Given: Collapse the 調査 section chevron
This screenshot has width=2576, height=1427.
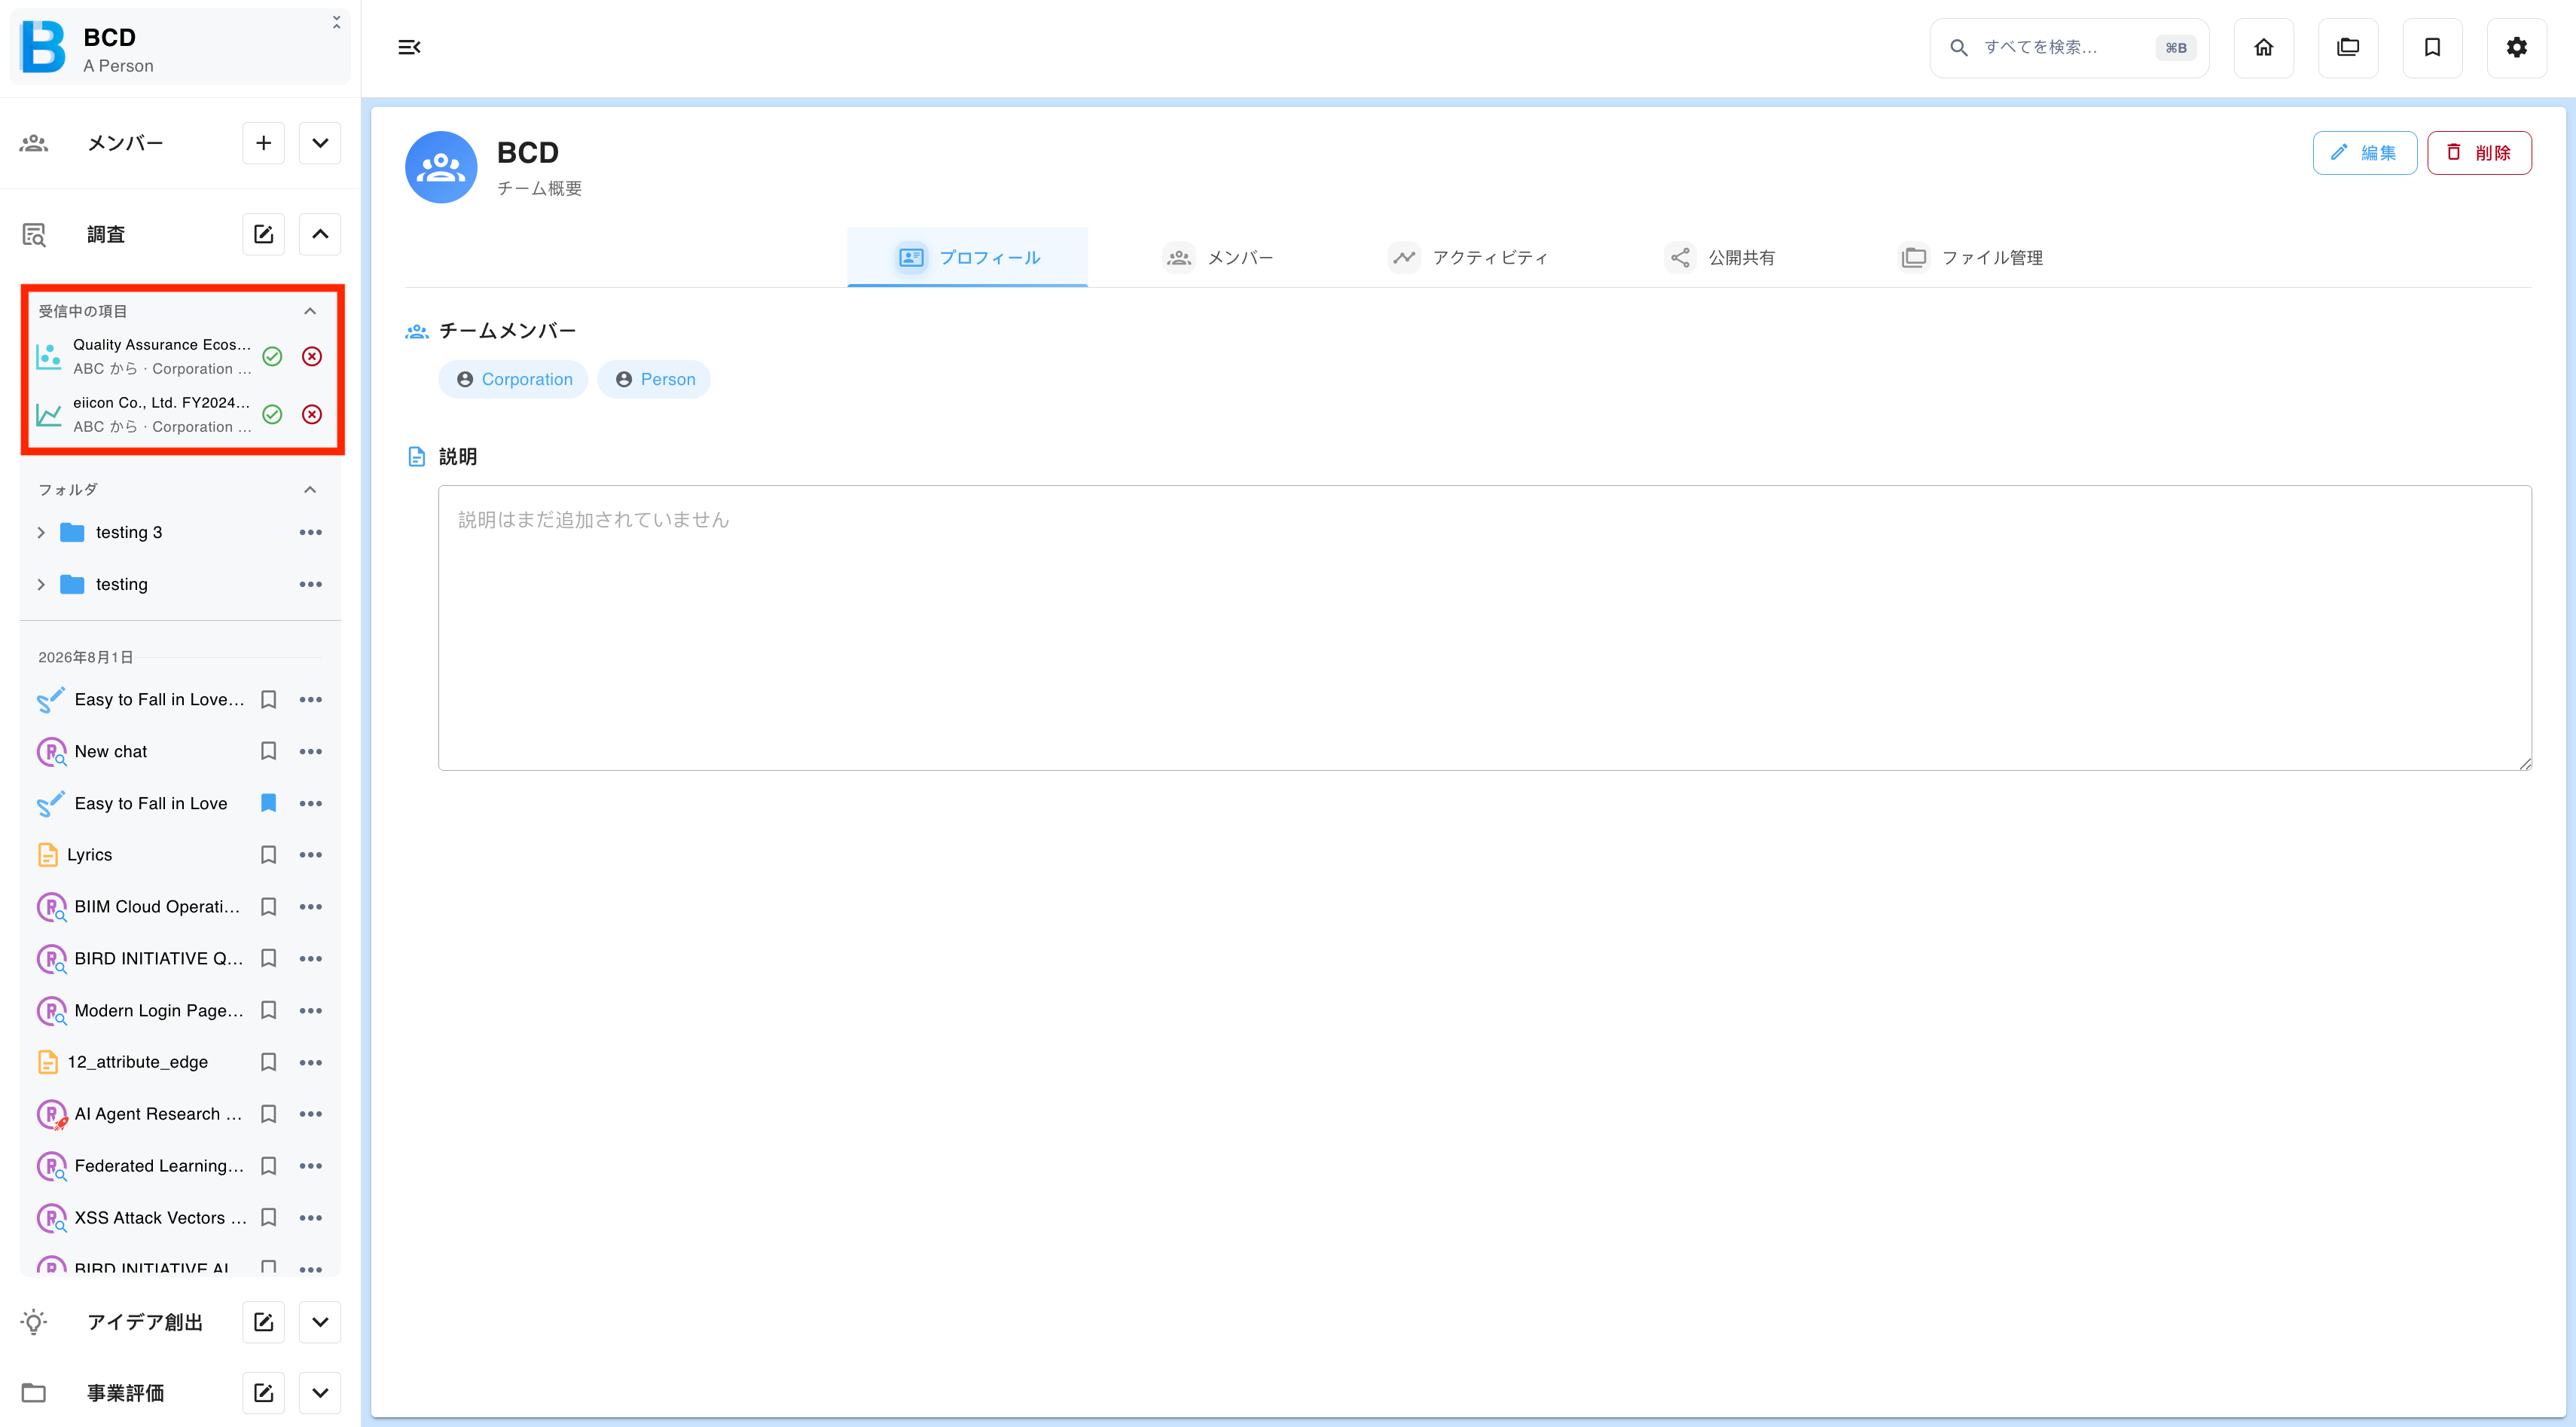Looking at the screenshot, I should click(320, 234).
